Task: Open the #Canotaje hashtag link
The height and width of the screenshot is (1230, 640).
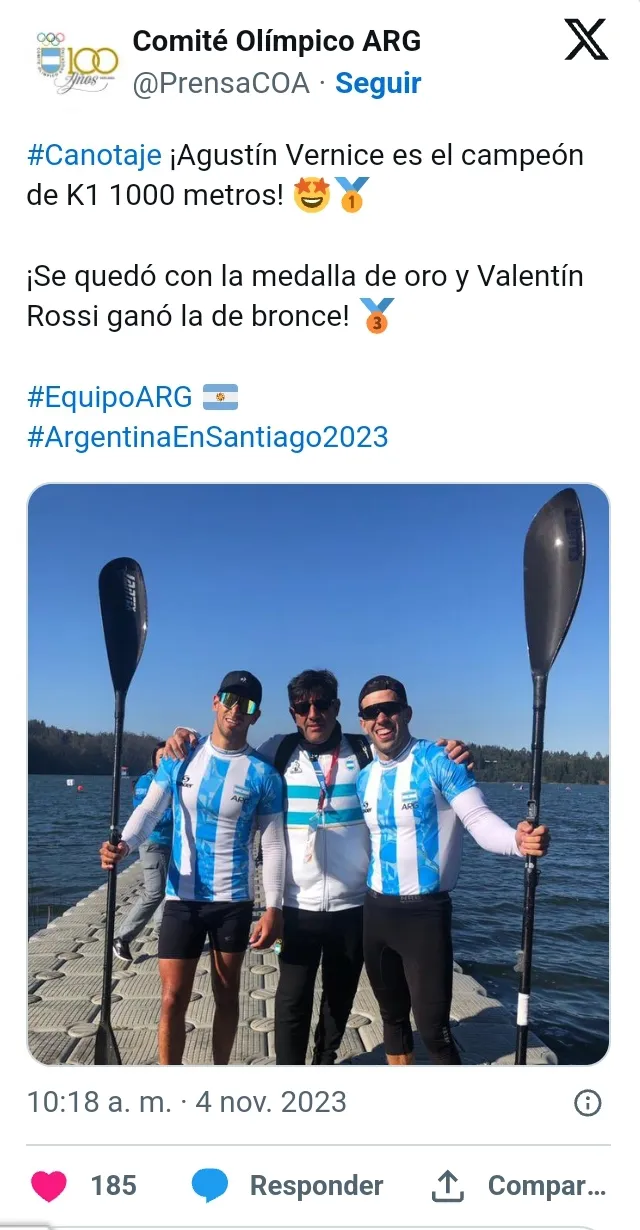Action: [94, 156]
